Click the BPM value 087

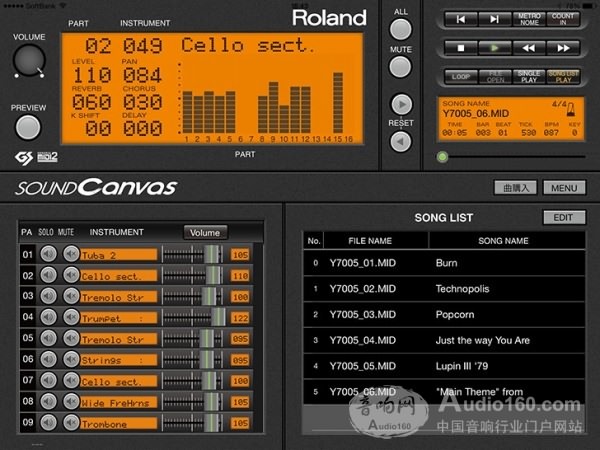pos(551,133)
